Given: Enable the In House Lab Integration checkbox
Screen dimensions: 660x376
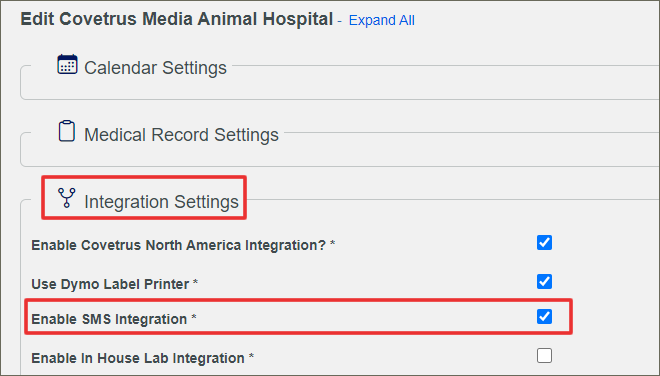Looking at the screenshot, I should (x=544, y=355).
